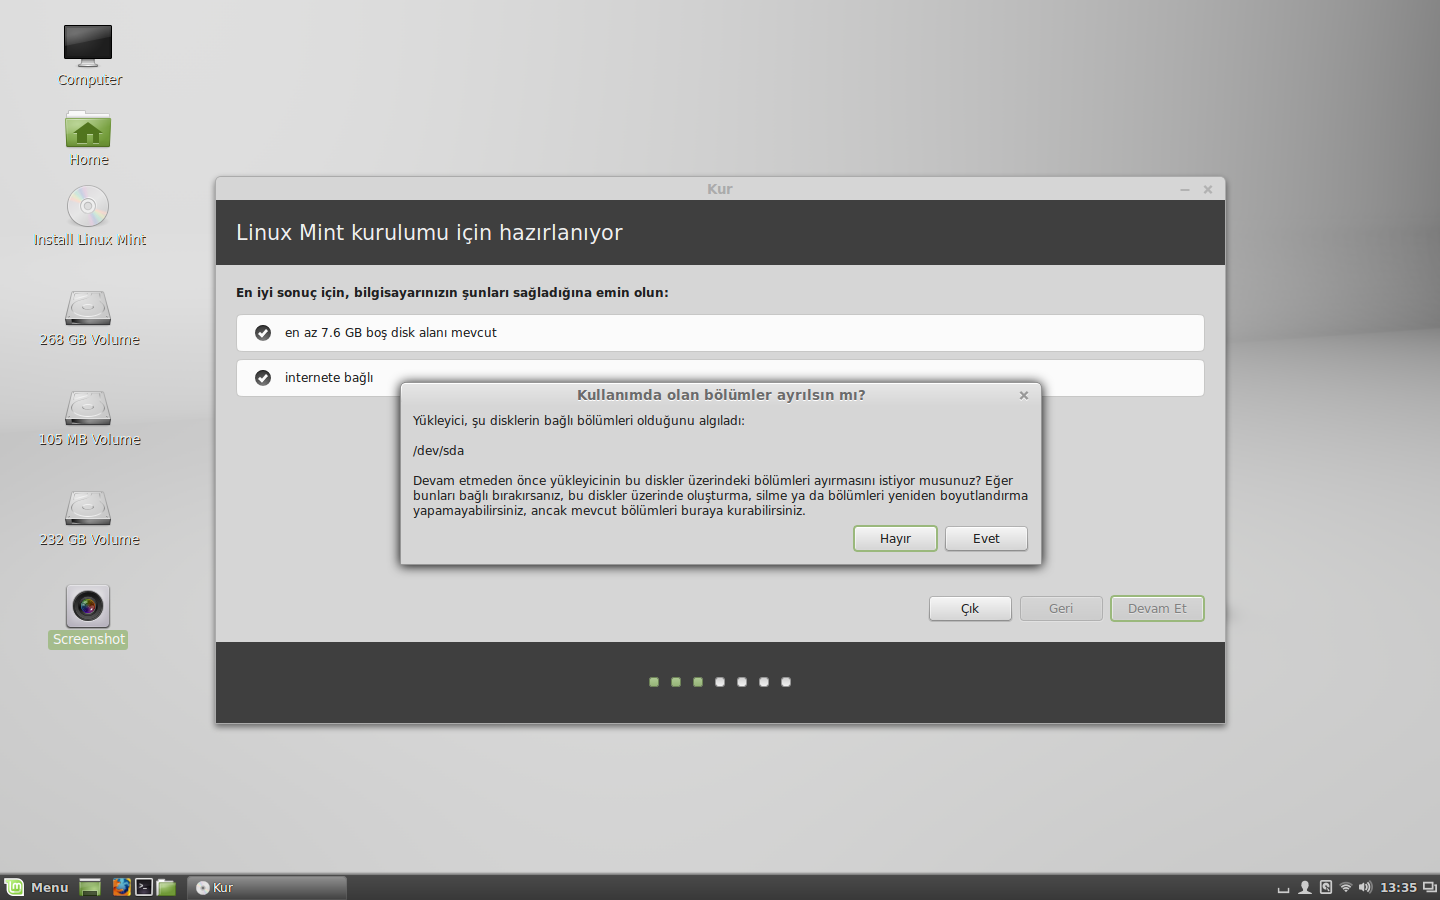This screenshot has width=1440, height=900.
Task: Open the Wi-Fi network tray icon
Action: pos(1346,887)
